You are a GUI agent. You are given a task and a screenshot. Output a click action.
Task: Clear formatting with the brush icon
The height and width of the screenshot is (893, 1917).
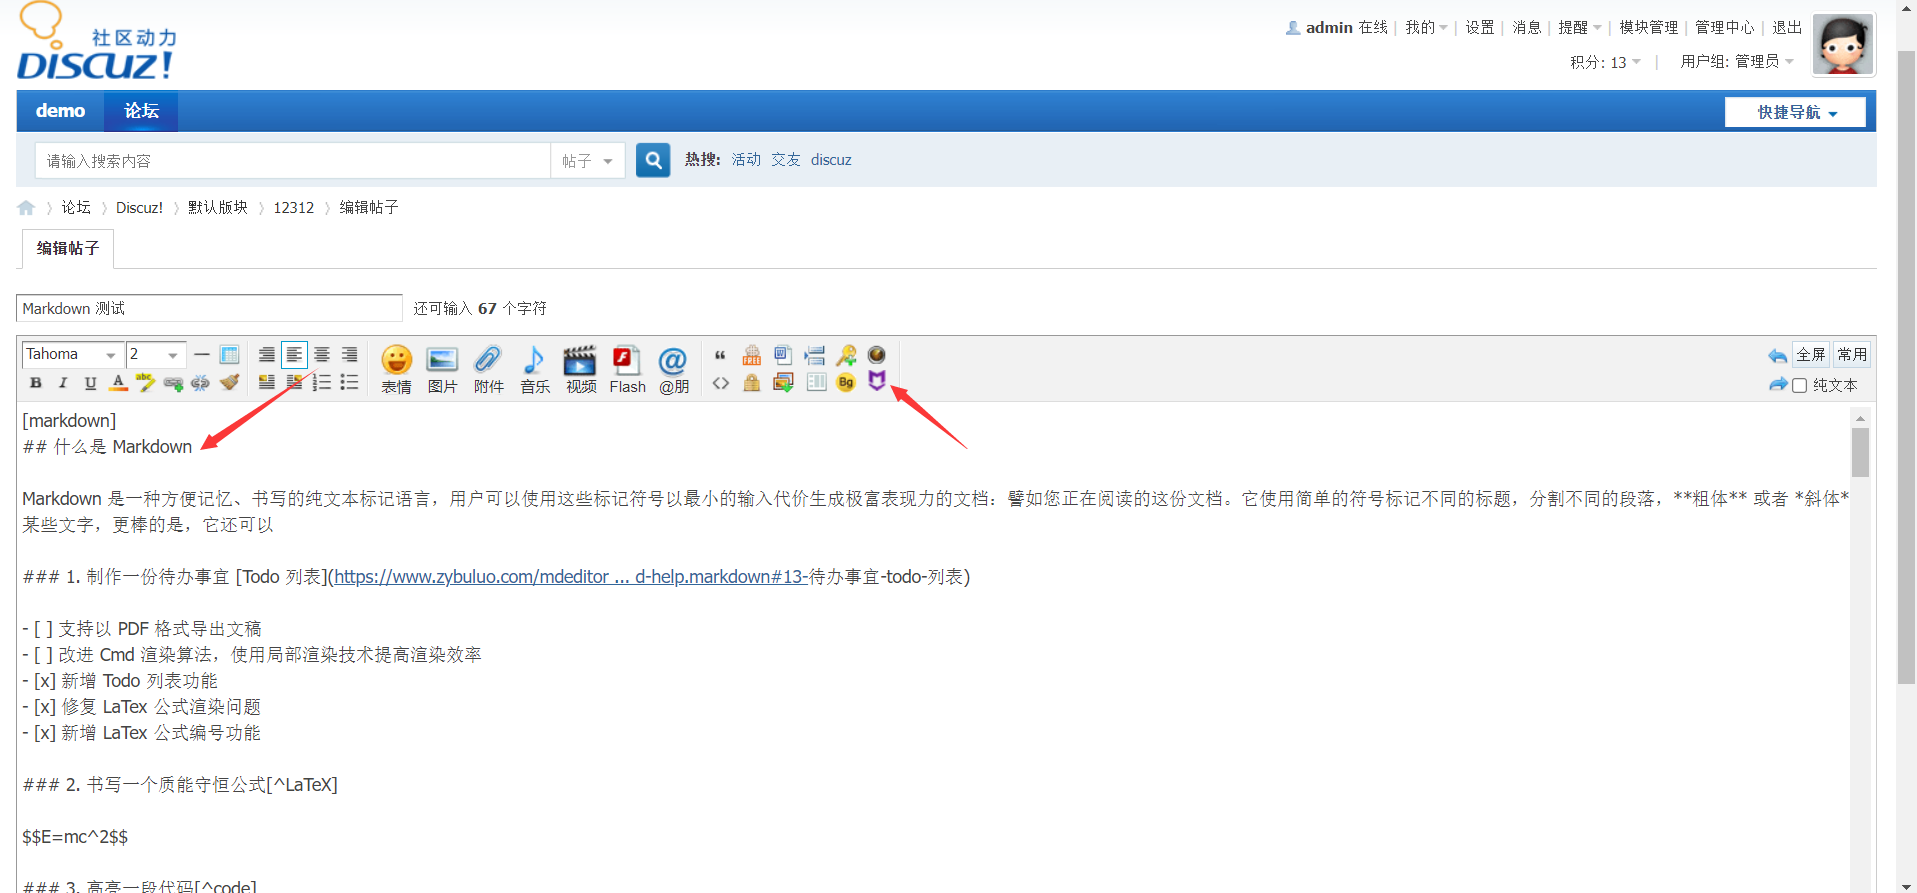coord(229,381)
